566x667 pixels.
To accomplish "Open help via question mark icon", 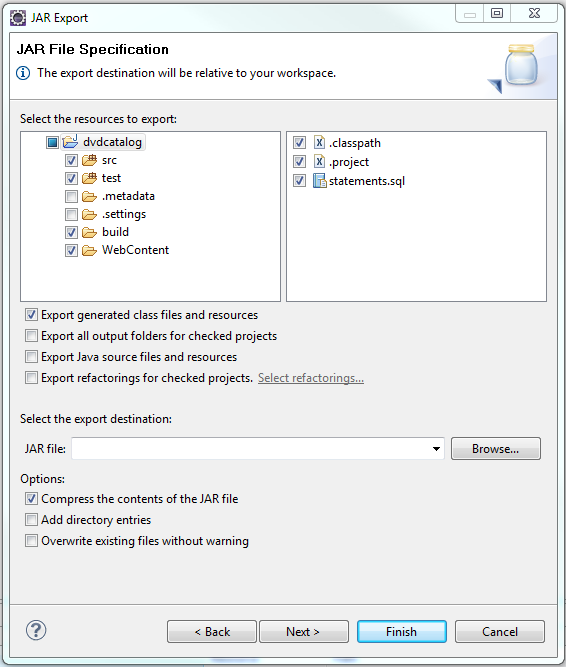I will click(x=36, y=630).
